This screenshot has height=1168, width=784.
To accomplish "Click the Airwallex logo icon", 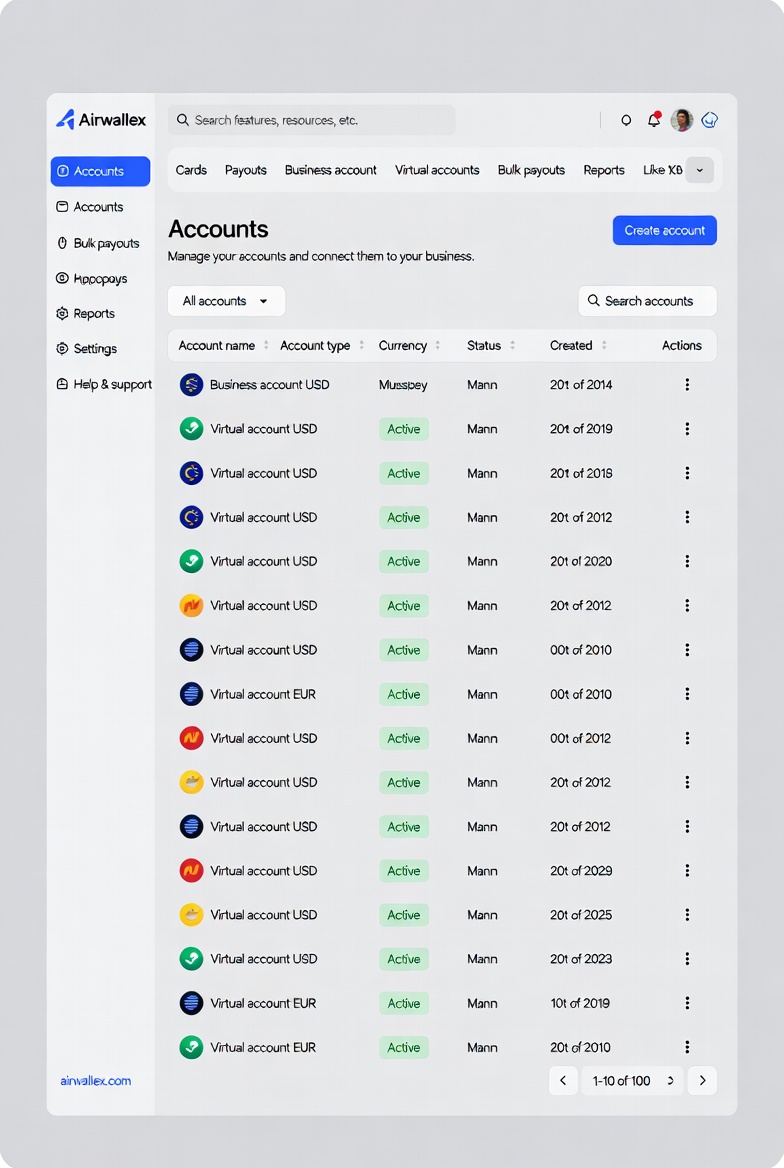I will coord(66,119).
